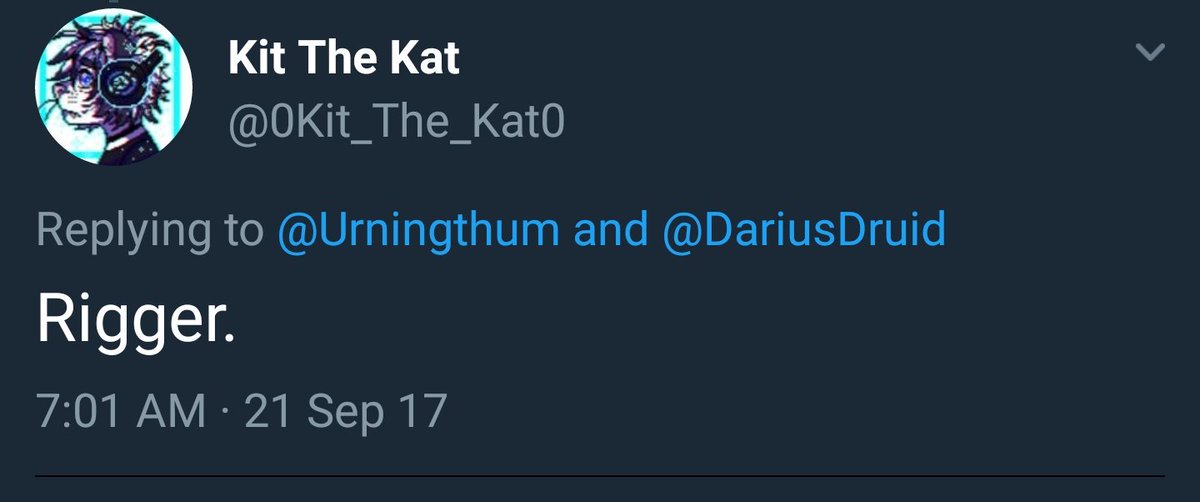Click empty area right of "Rigger."
Viewport: 1200px width, 502px height.
(700, 323)
